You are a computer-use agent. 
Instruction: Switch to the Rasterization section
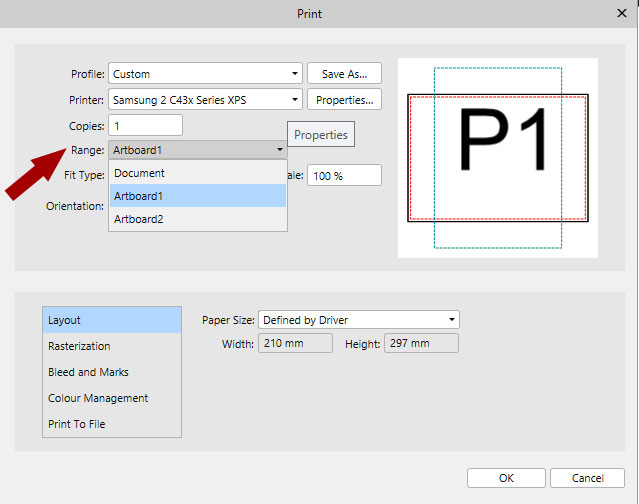coord(112,346)
